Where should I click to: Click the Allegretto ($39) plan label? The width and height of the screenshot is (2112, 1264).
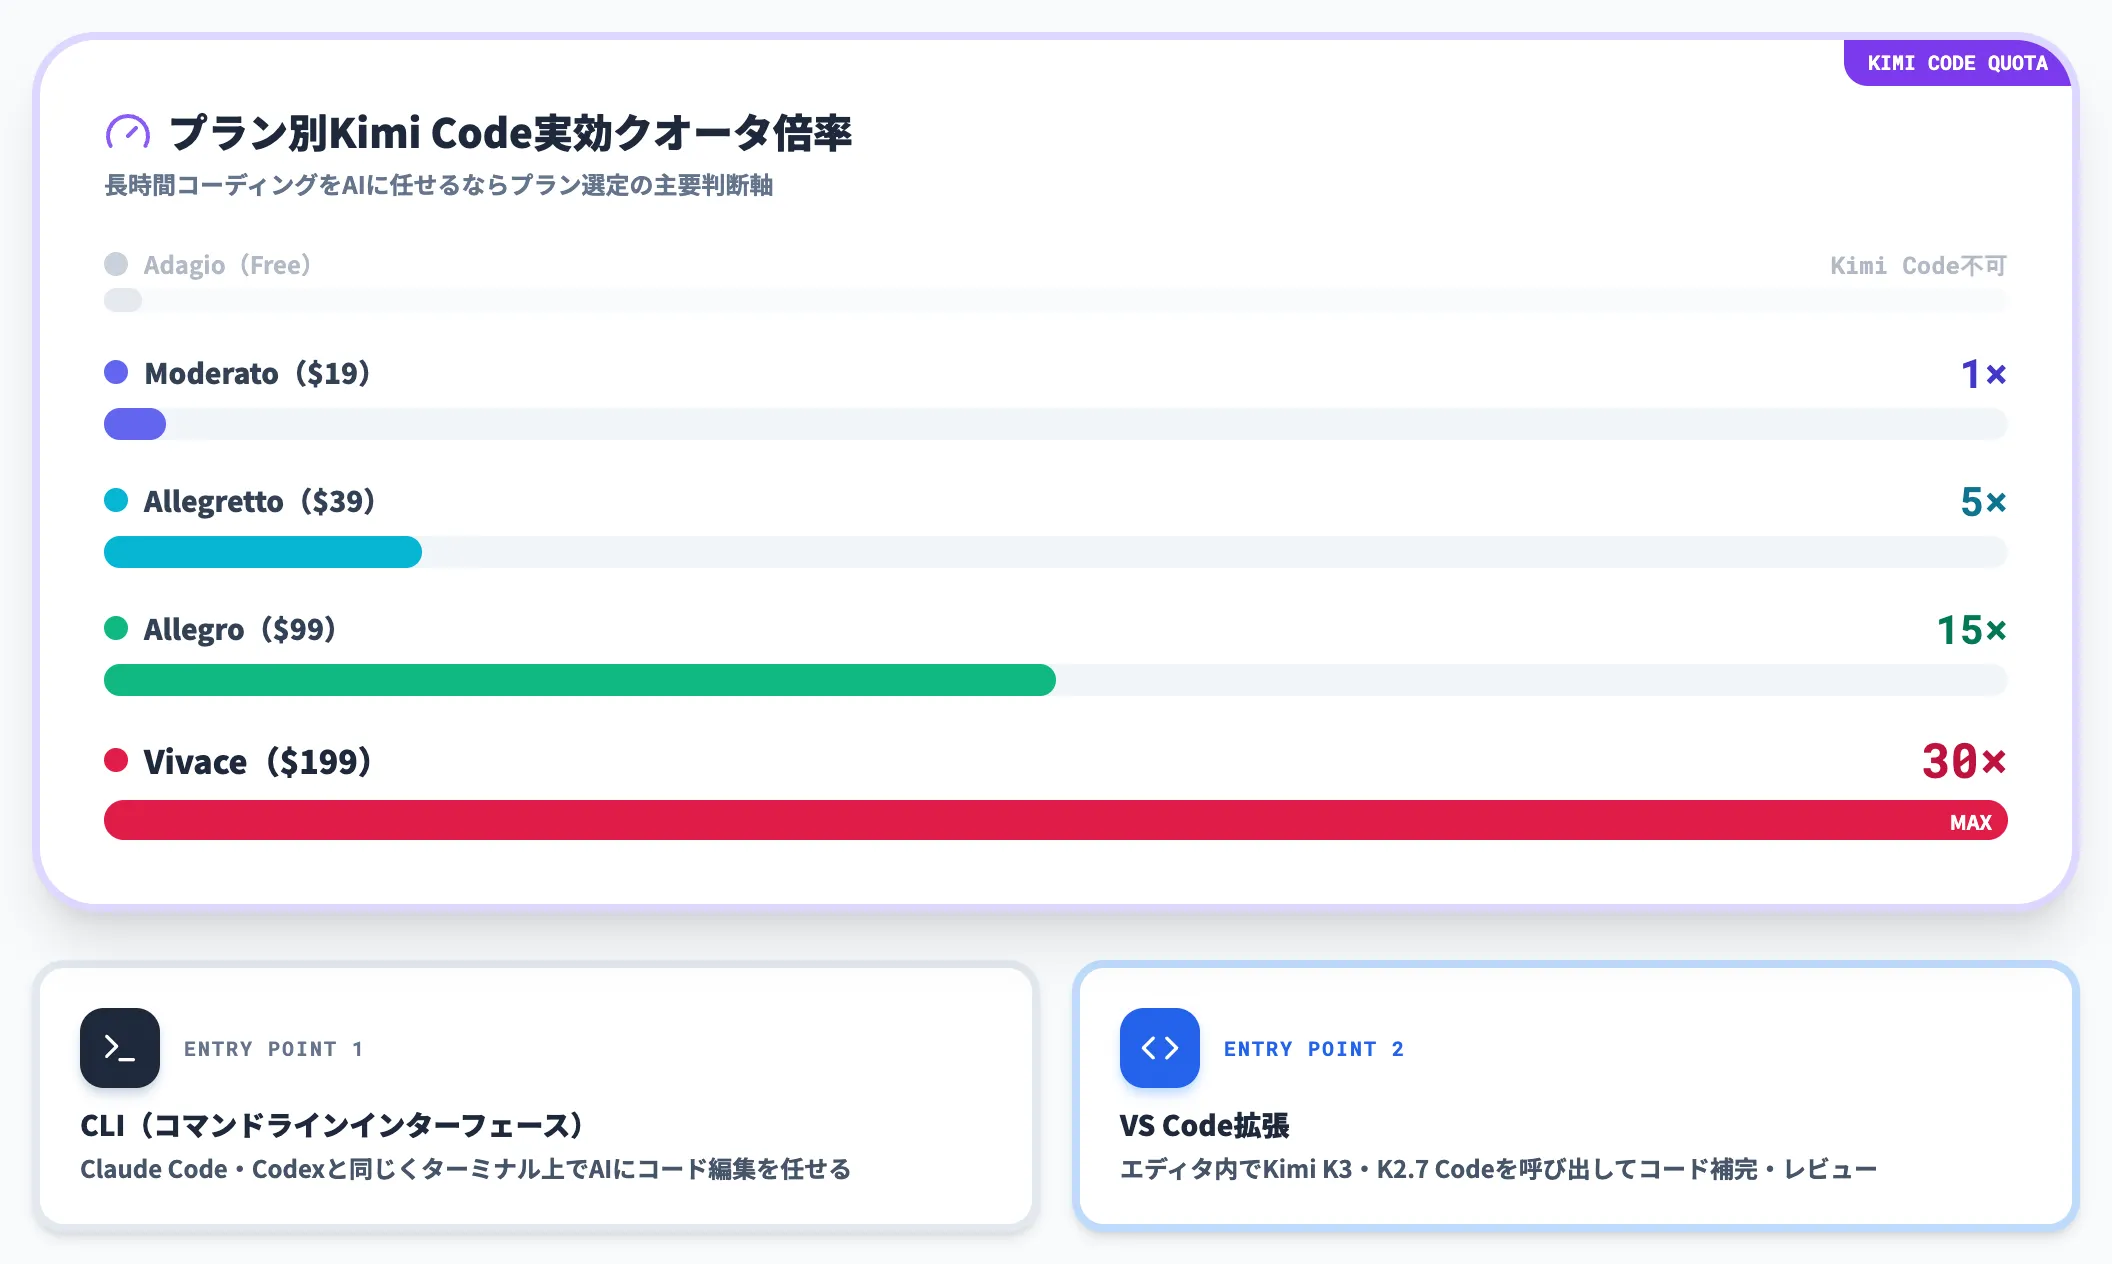(x=259, y=501)
